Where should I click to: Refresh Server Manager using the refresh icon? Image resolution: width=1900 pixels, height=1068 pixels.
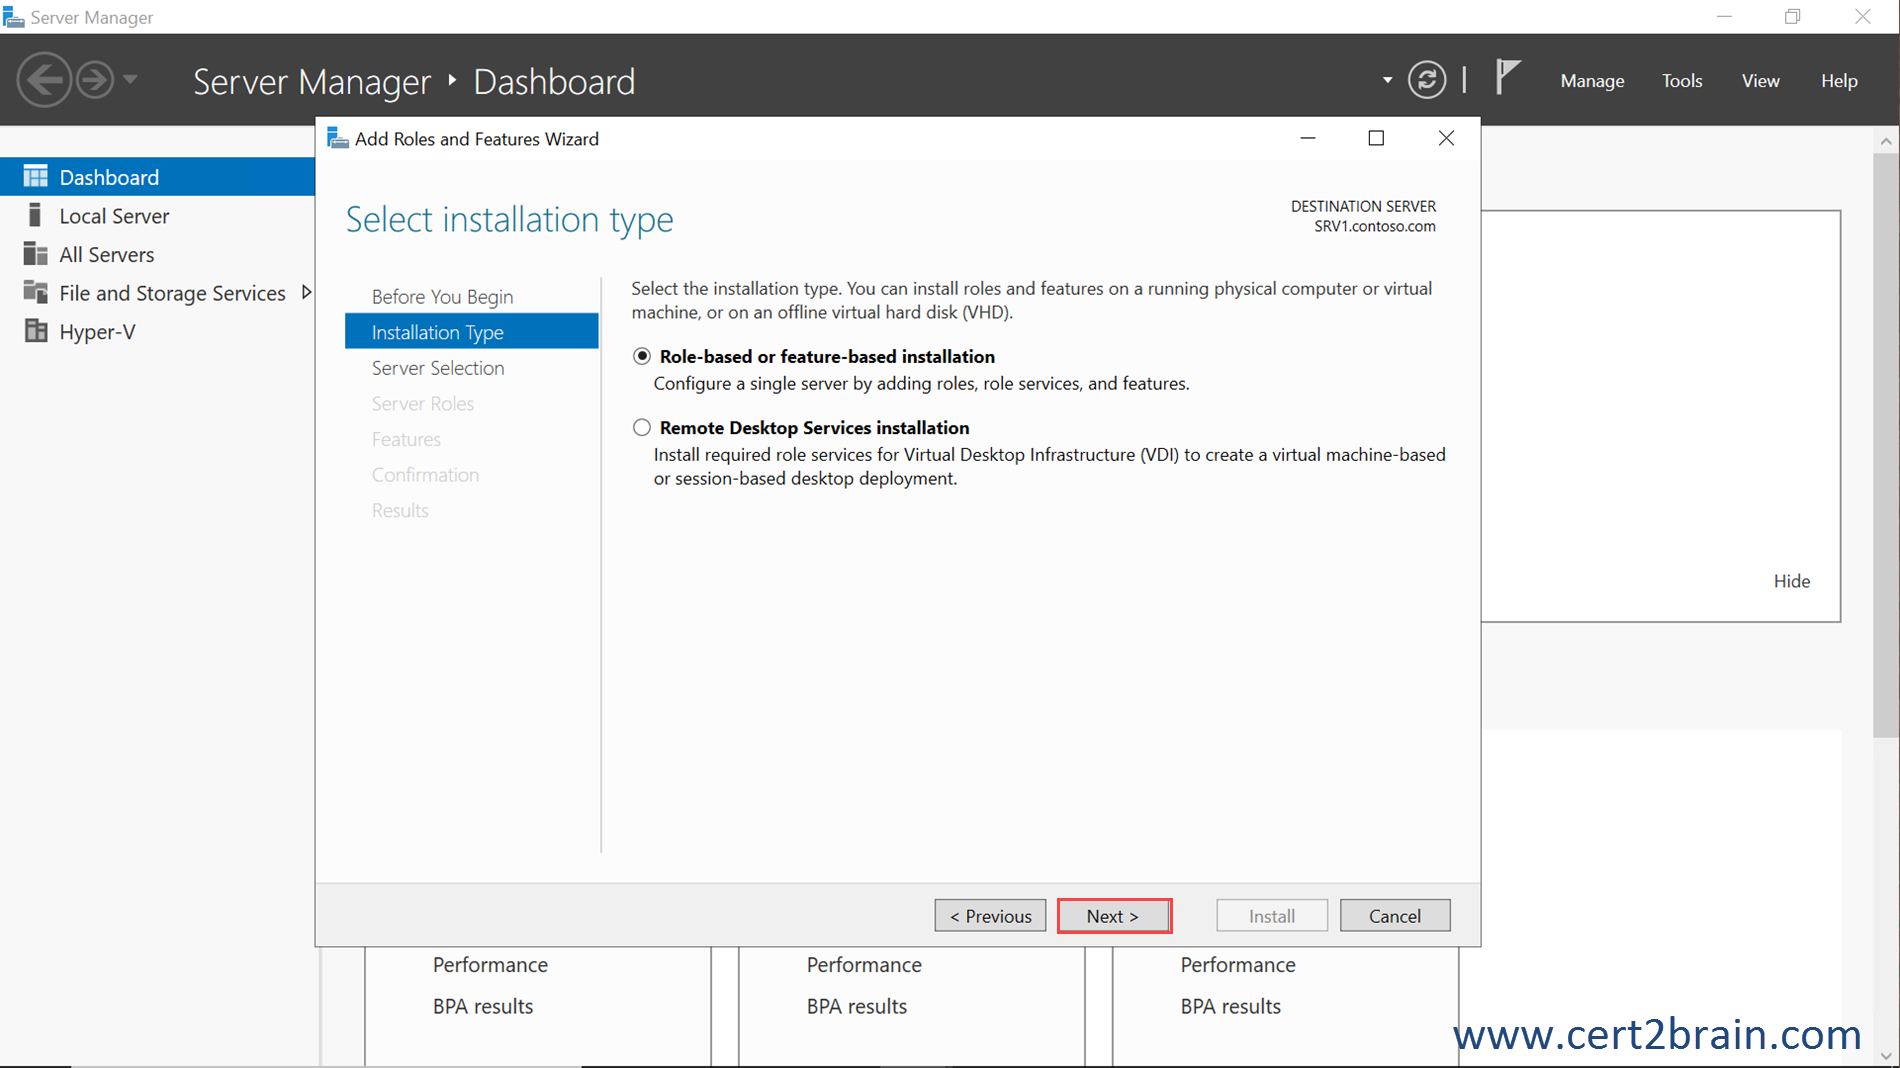1427,79
